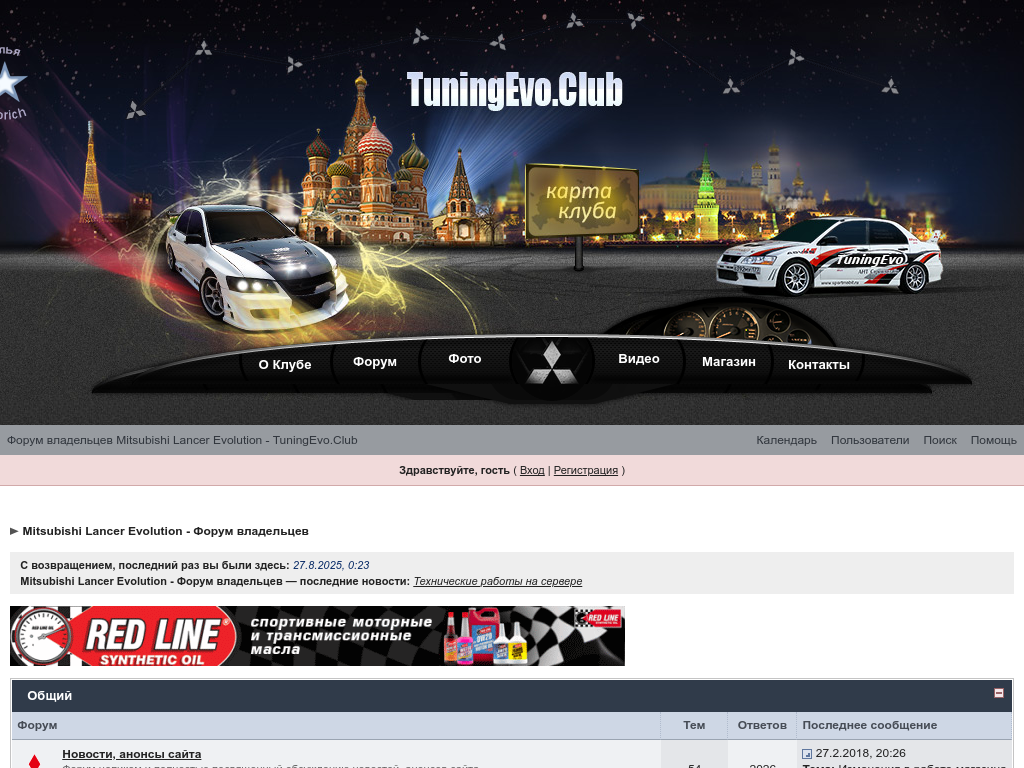Click the breadcrumb arrow before Mitsubishi Lancer Evolution
The height and width of the screenshot is (768, 1024).
point(14,531)
